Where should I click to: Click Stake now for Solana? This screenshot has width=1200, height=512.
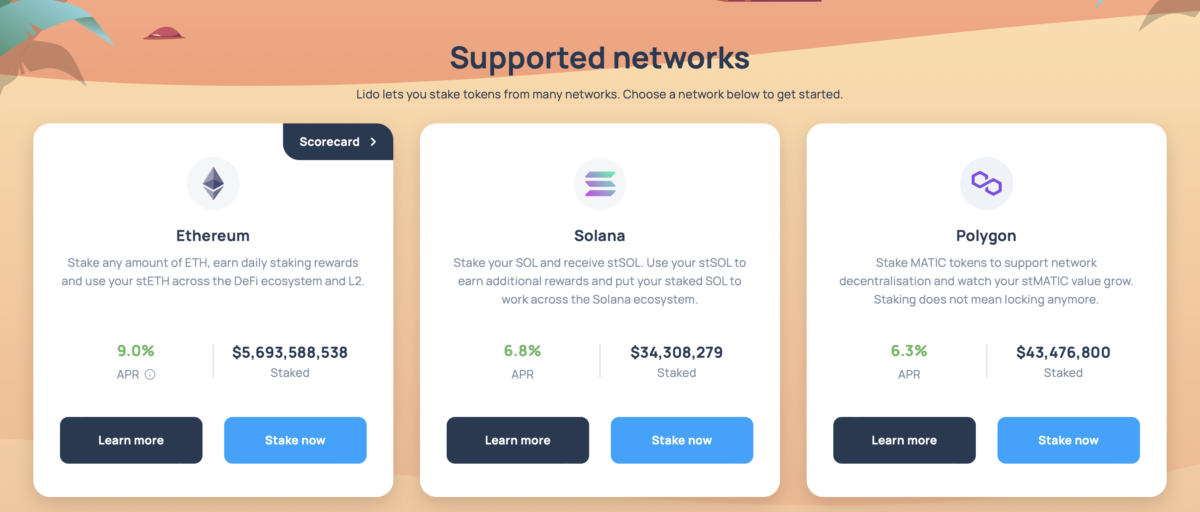pyautogui.click(x=682, y=440)
